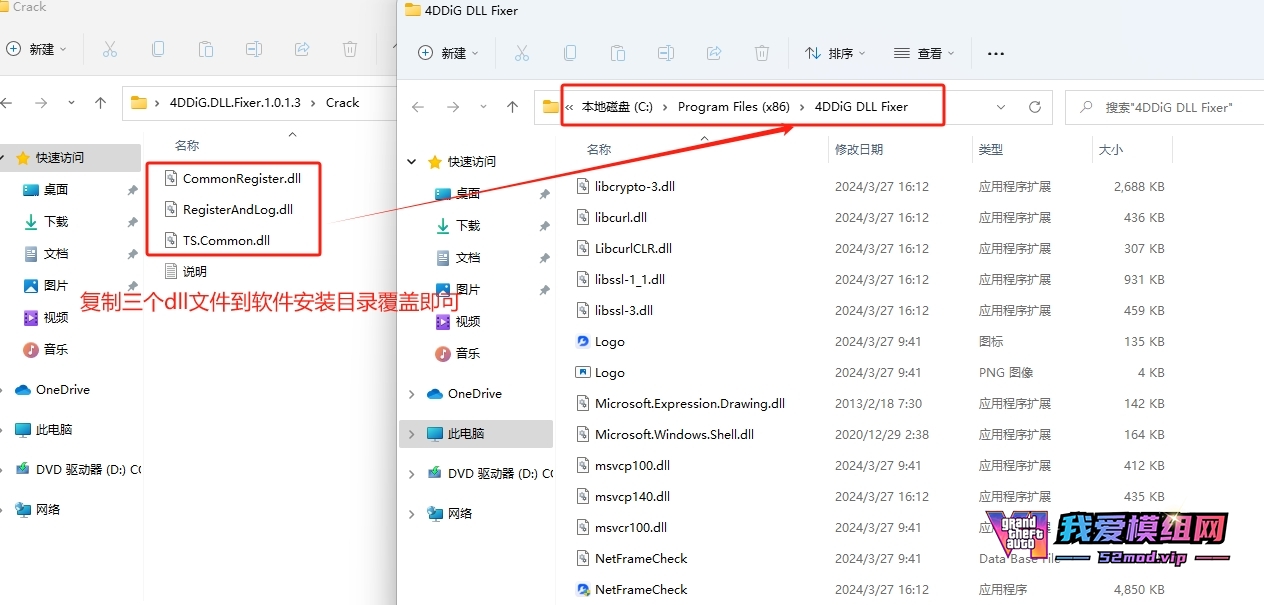Click Cut scissors icon in the Crack window
The image size is (1264, 605).
(x=110, y=49)
